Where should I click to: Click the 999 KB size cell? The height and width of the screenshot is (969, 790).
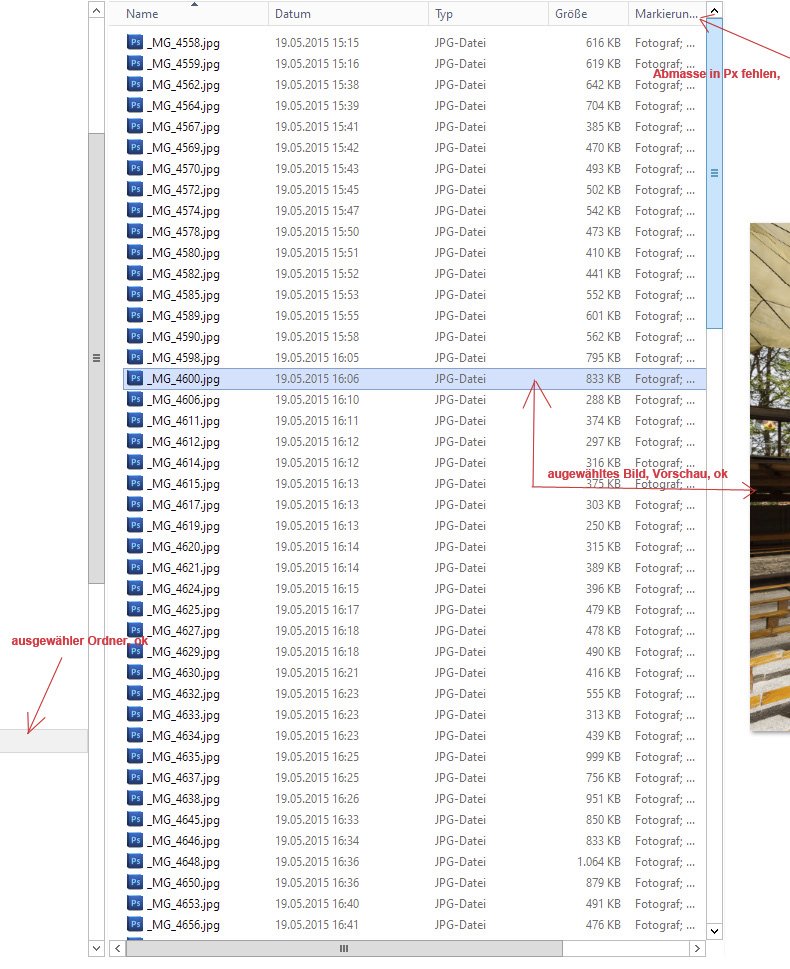[603, 756]
